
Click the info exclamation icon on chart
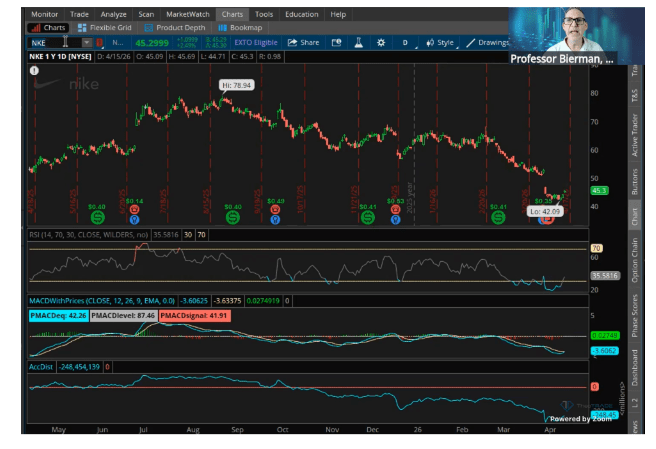click(x=34, y=71)
